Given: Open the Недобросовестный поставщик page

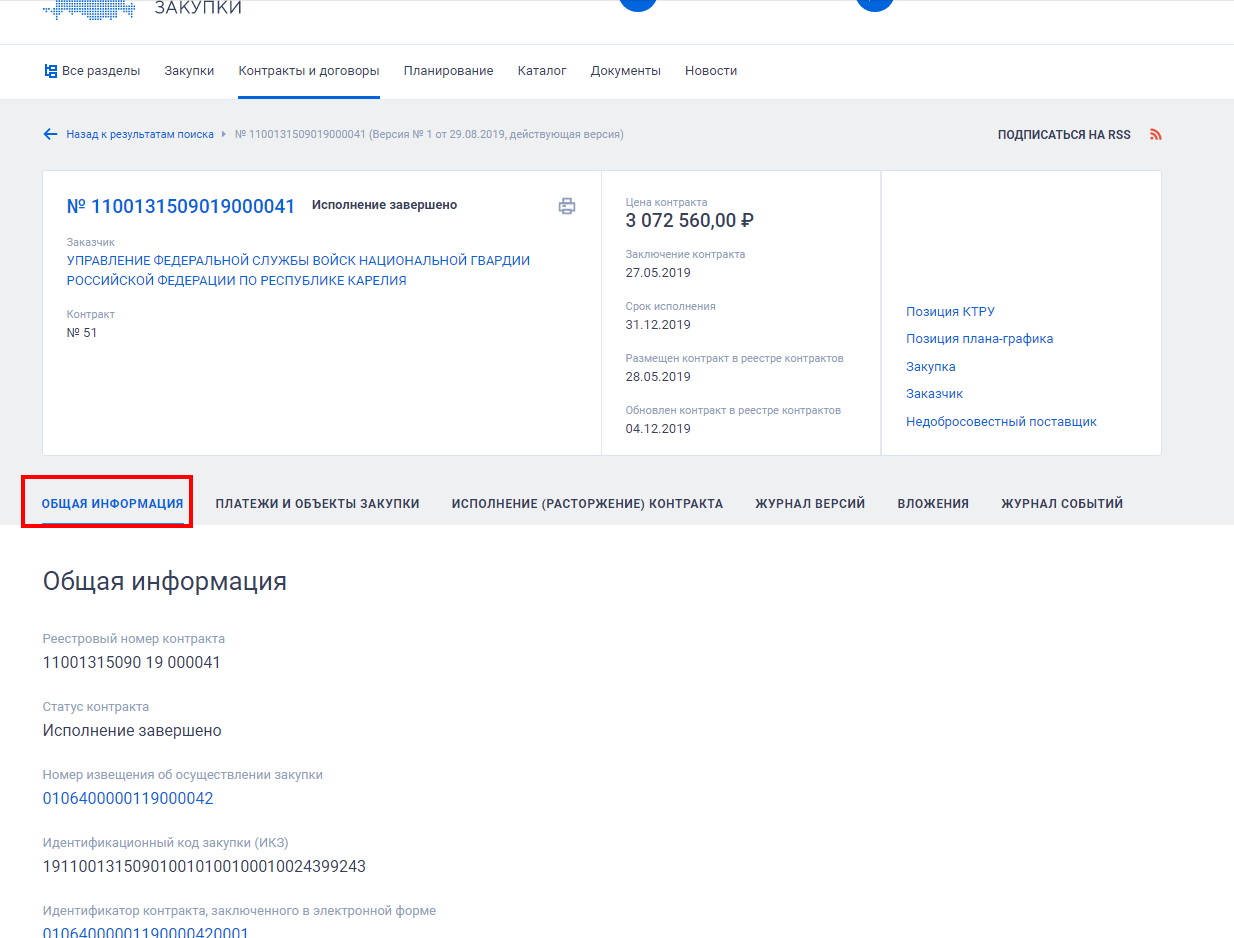Looking at the screenshot, I should click(1002, 421).
